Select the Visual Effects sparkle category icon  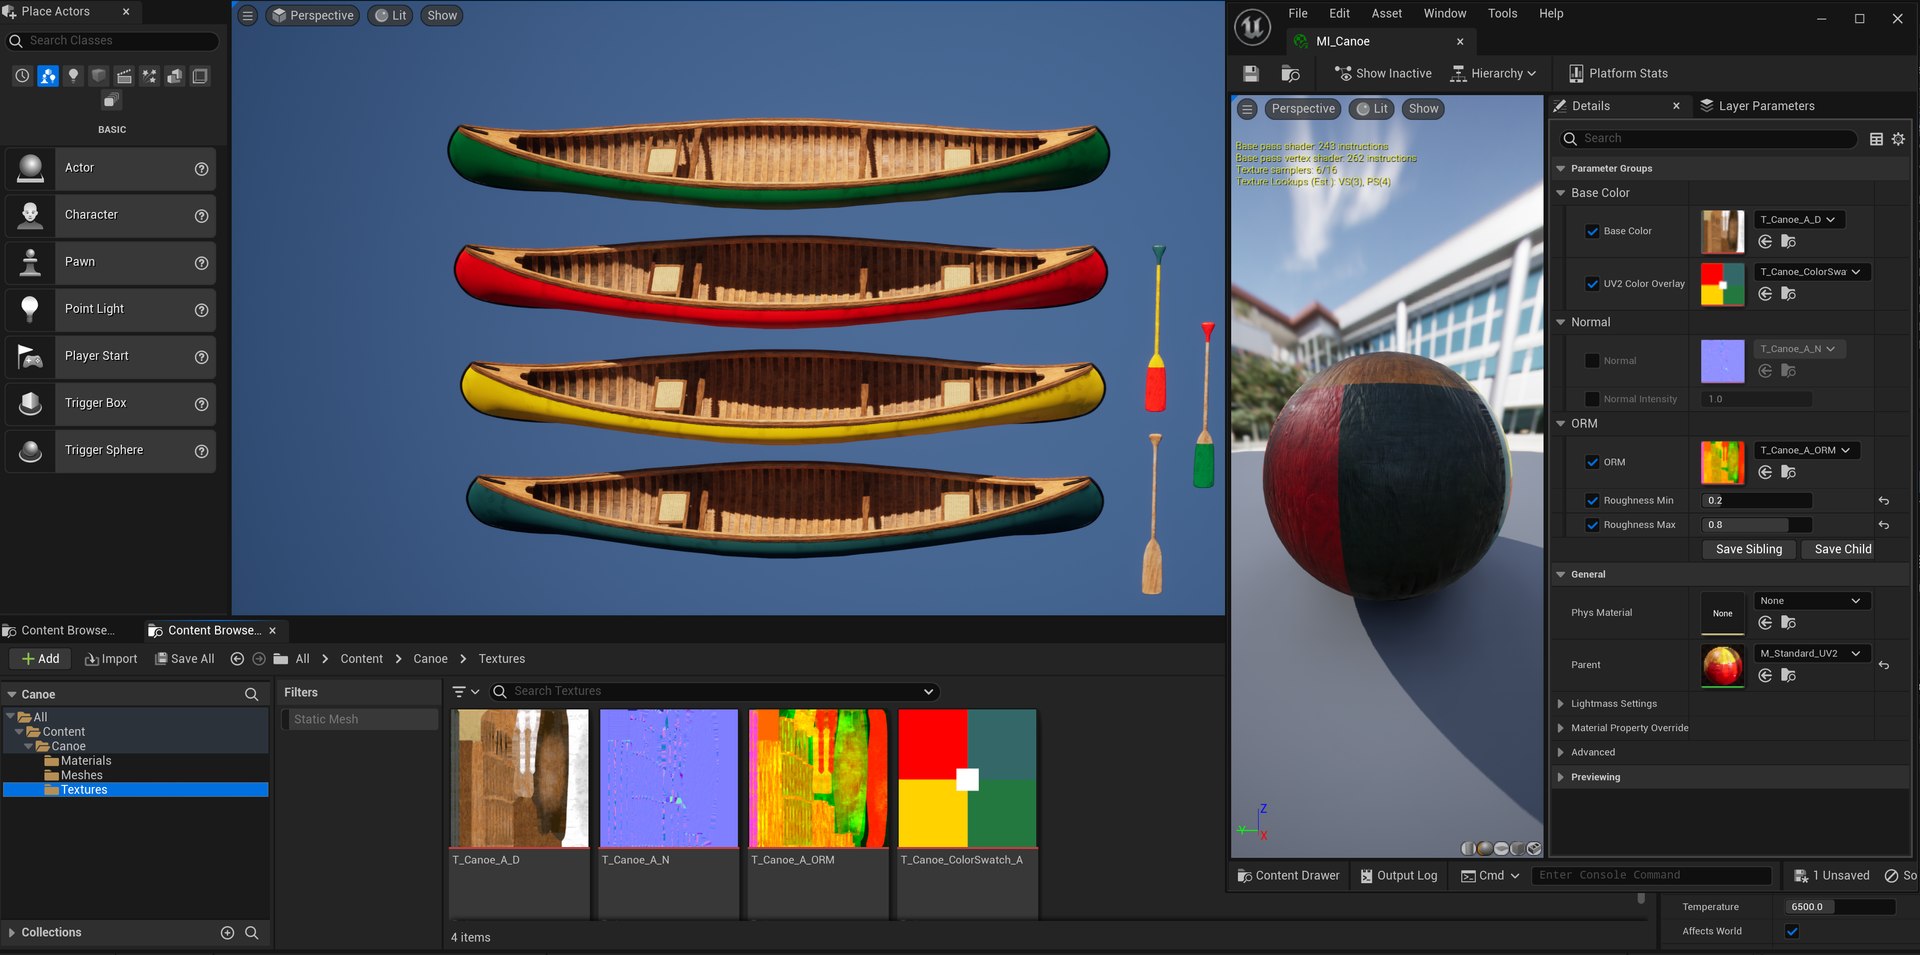tap(149, 76)
